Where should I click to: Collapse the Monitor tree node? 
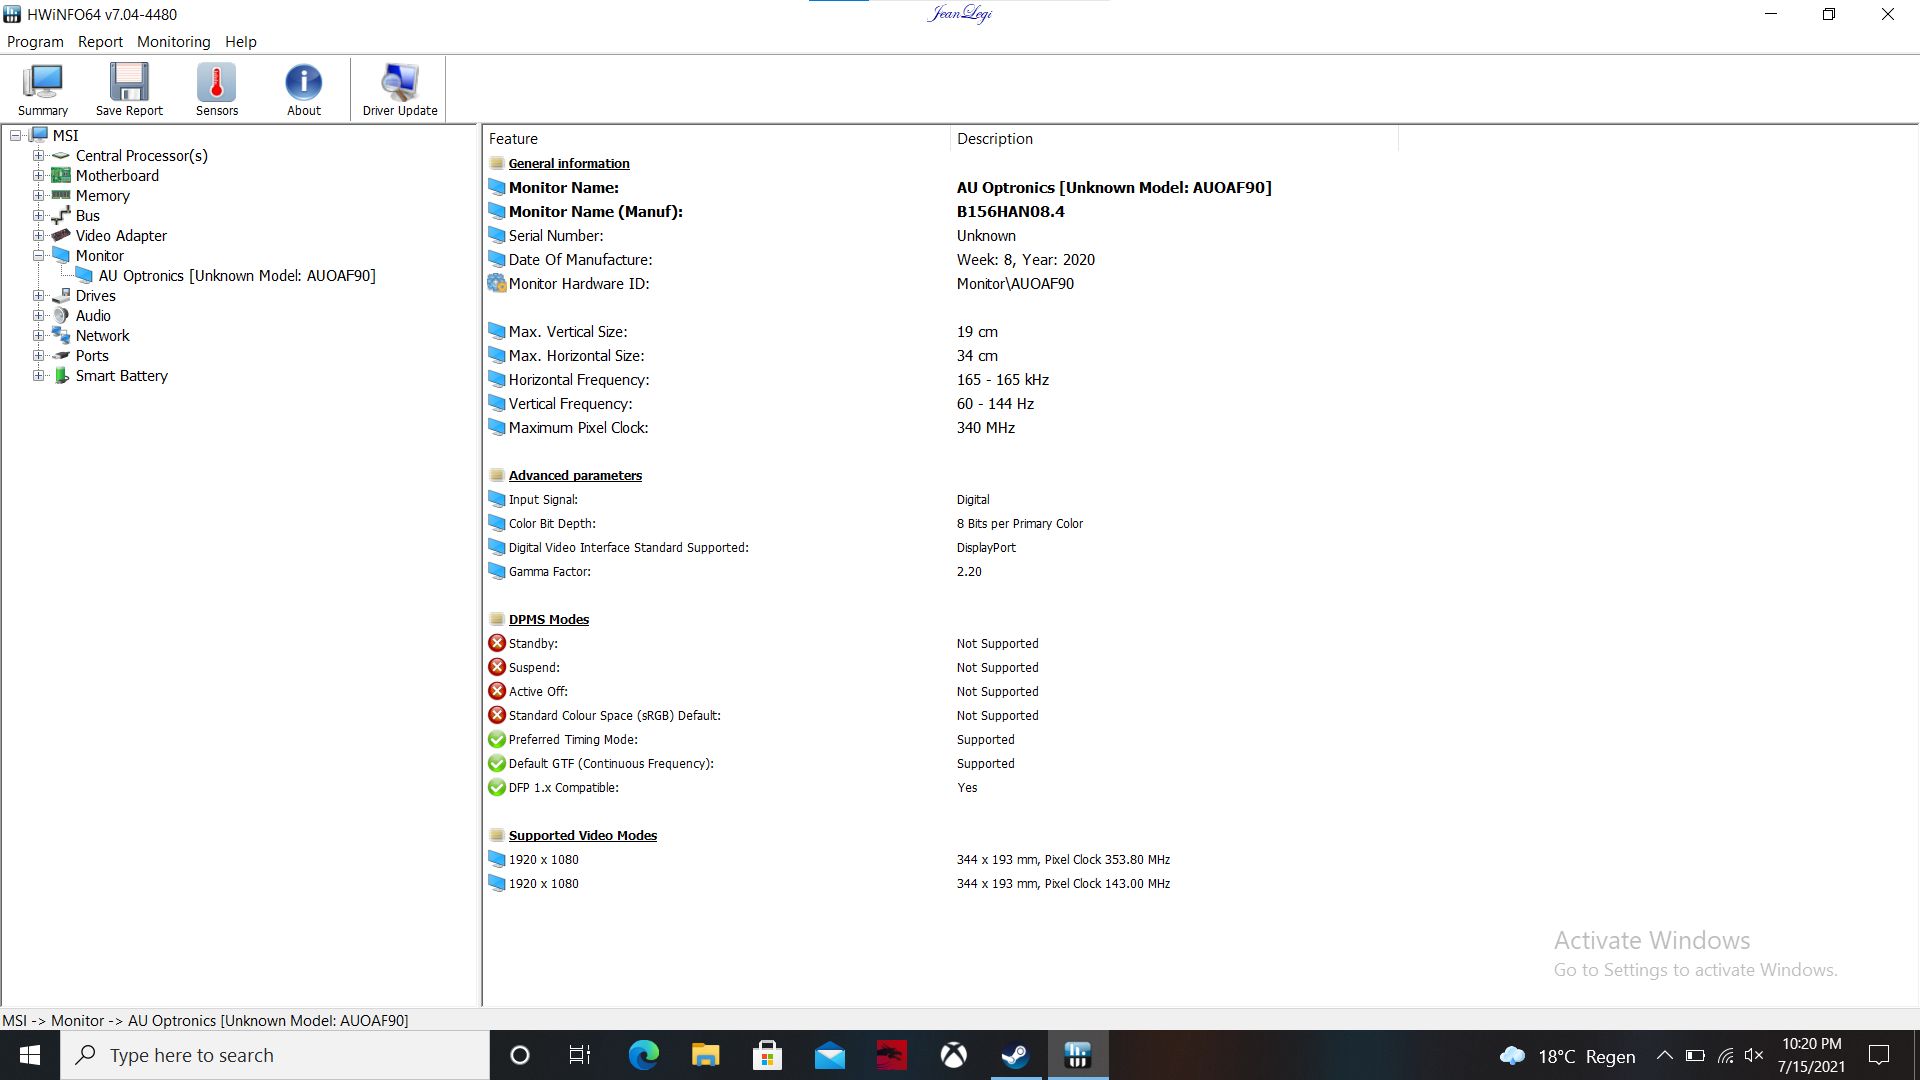click(x=38, y=255)
